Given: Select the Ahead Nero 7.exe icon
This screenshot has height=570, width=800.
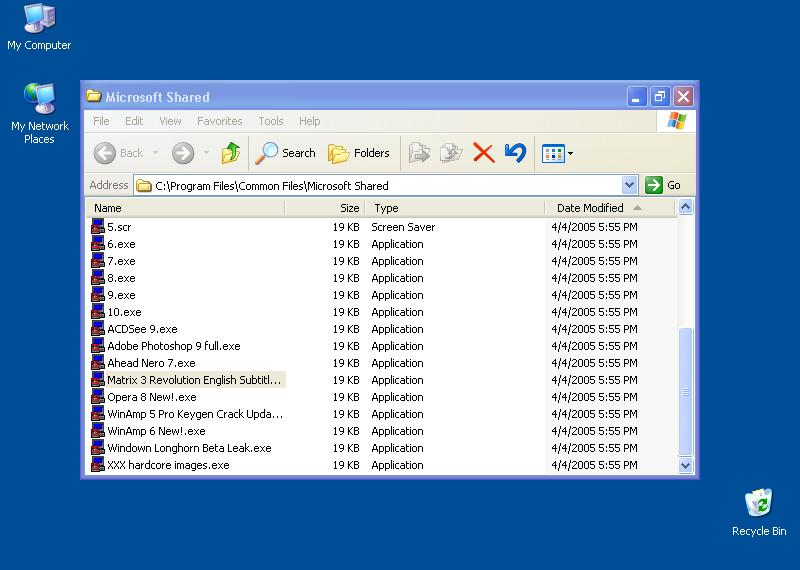Looking at the screenshot, I should 98,363.
